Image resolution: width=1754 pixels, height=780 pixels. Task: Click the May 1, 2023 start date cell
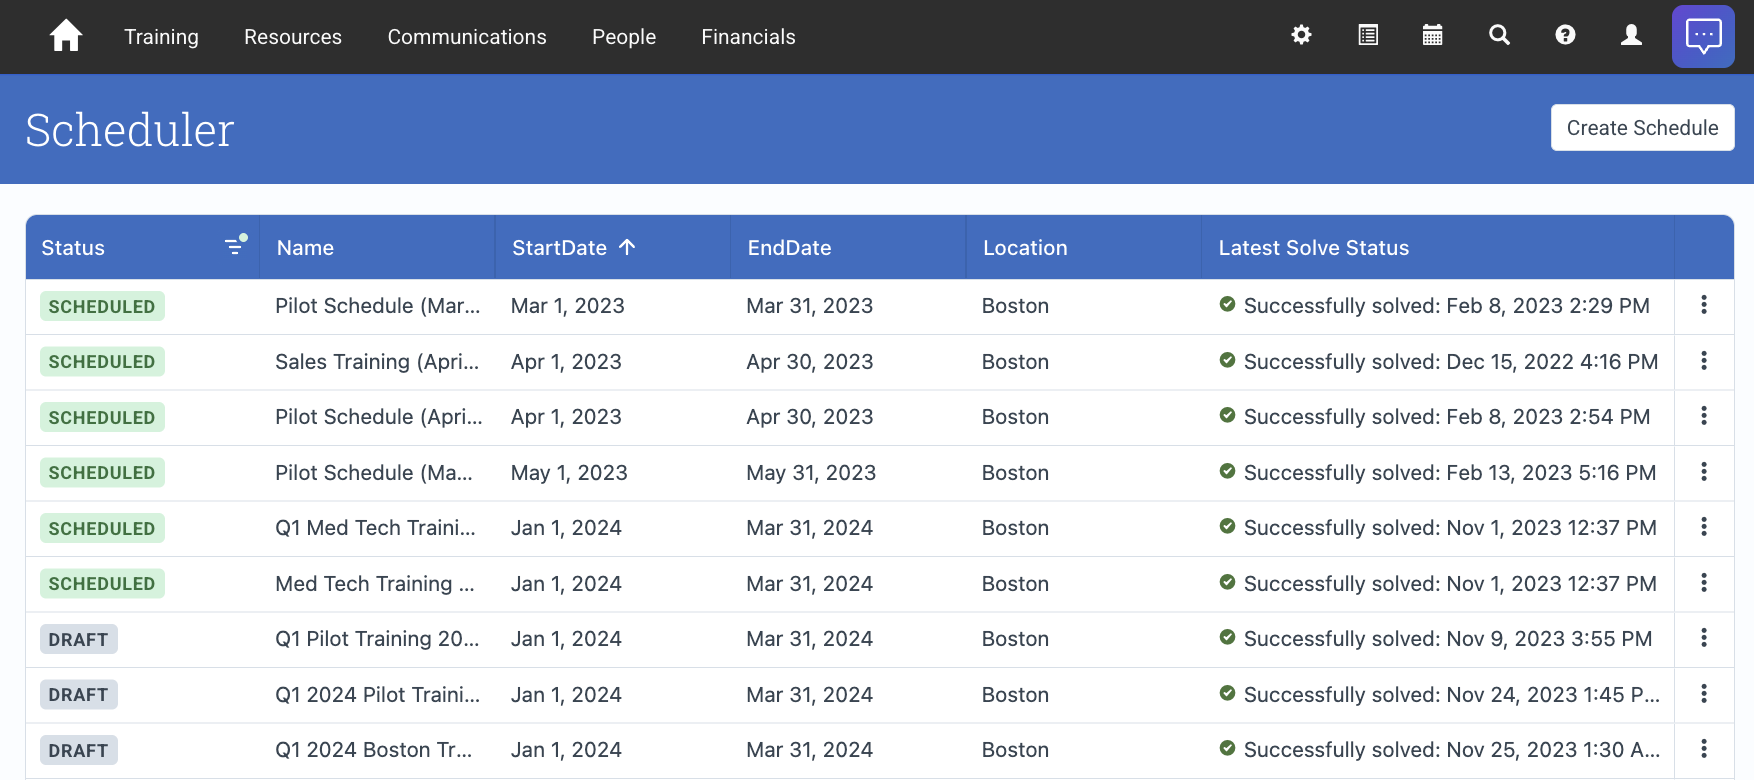(x=569, y=473)
